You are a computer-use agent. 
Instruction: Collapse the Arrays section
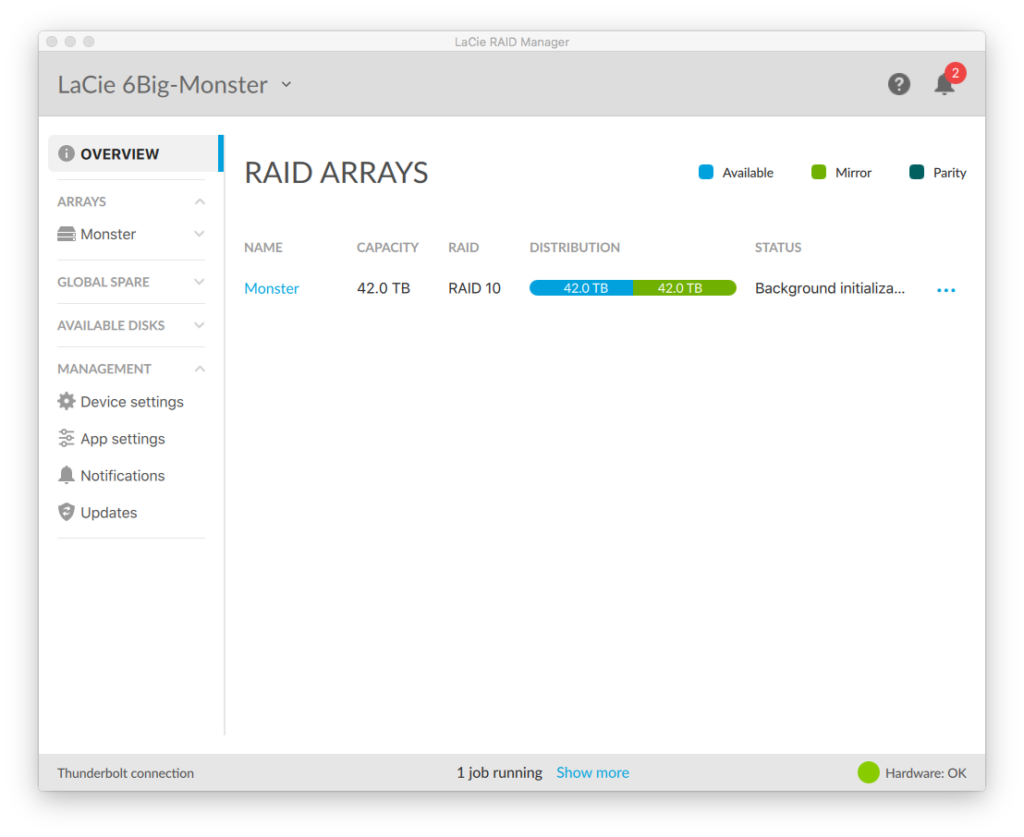click(200, 202)
